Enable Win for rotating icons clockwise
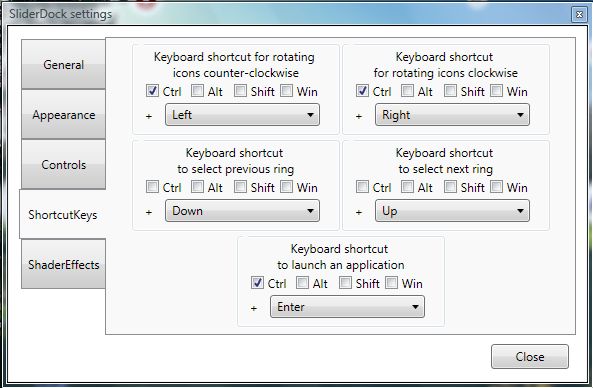The height and width of the screenshot is (388, 593). (496, 91)
